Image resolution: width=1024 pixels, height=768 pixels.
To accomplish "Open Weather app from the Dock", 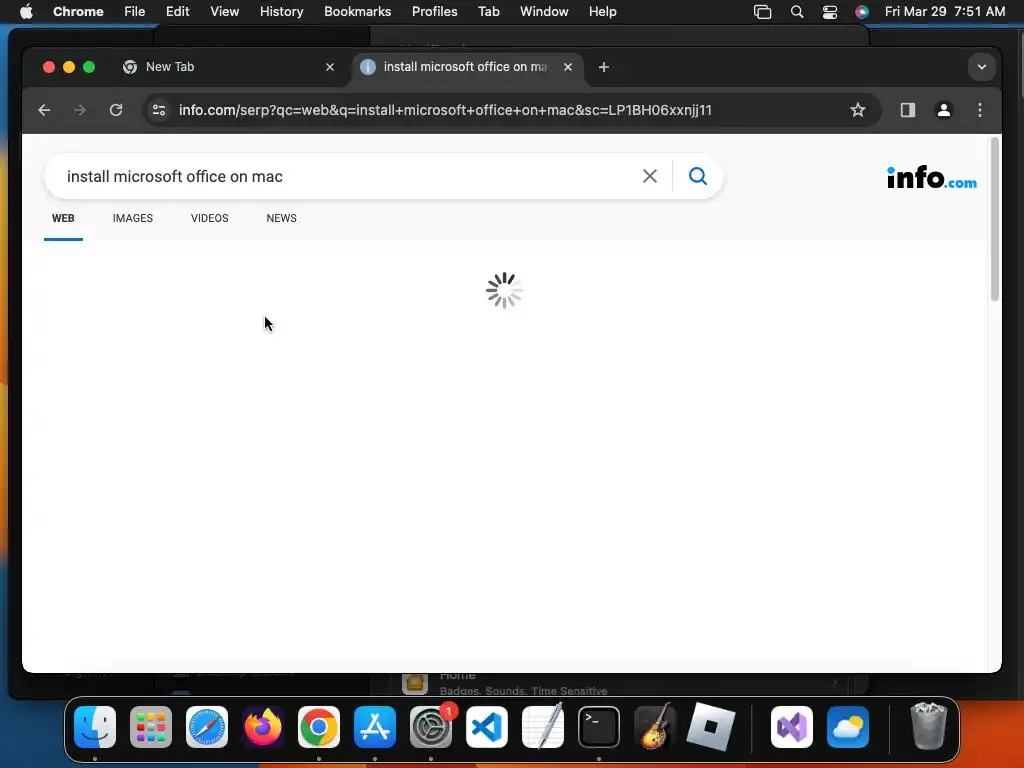I will click(848, 727).
